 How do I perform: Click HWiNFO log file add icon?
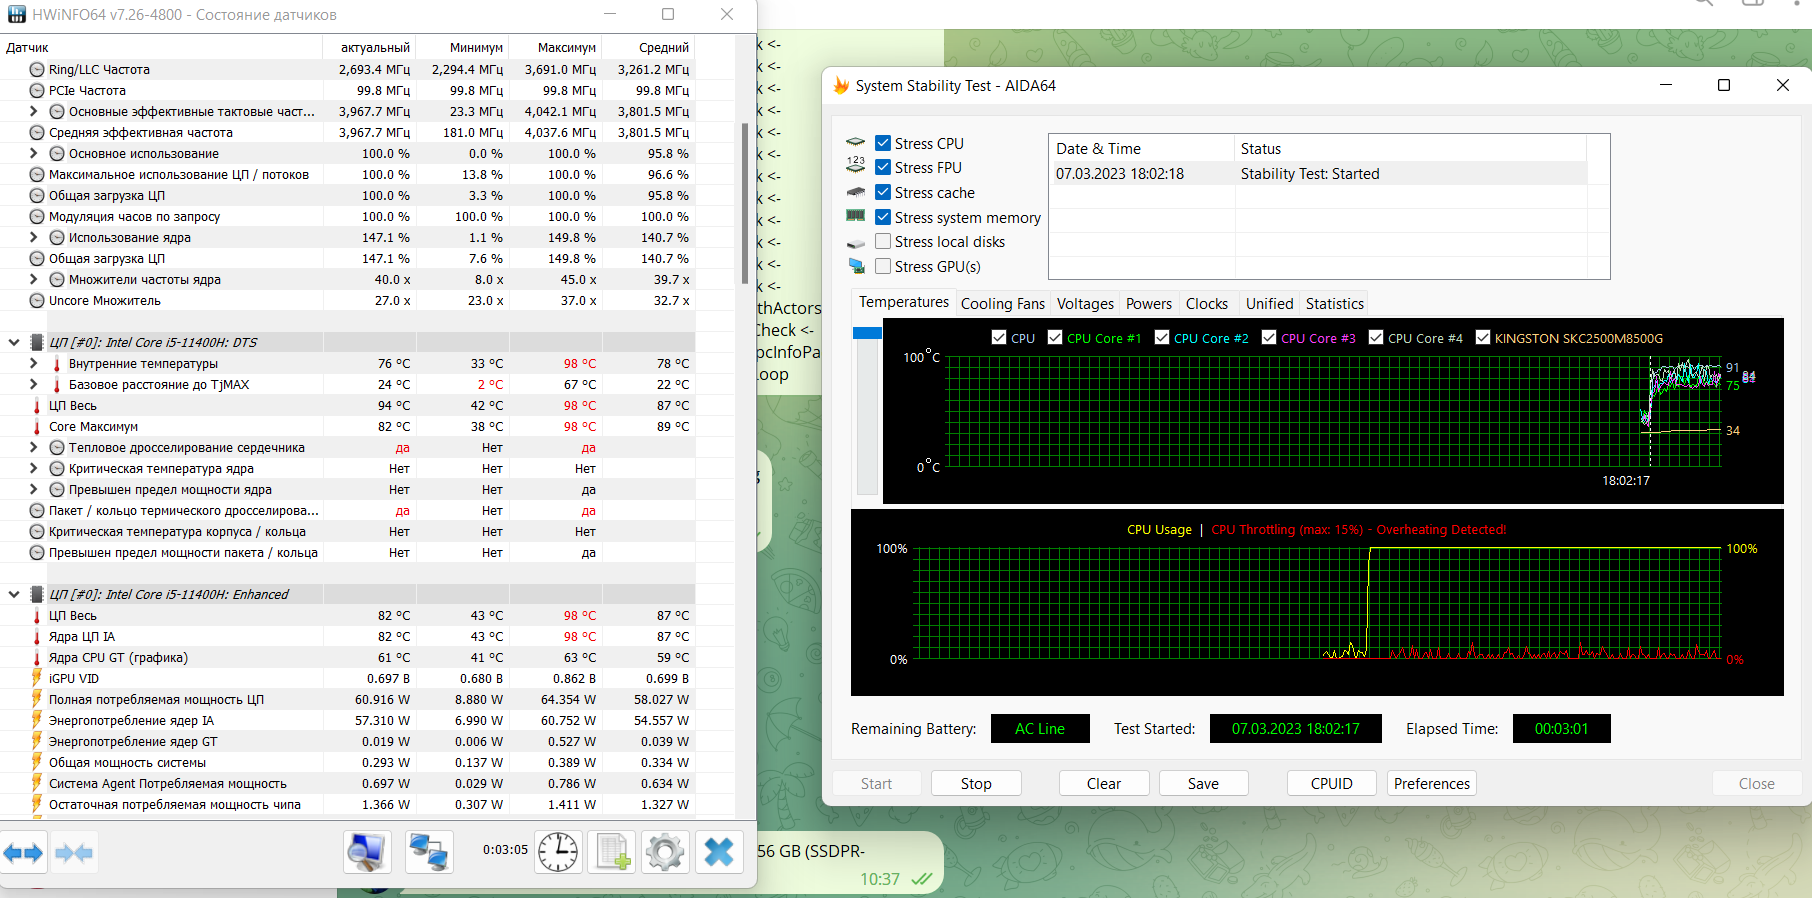[x=612, y=852]
